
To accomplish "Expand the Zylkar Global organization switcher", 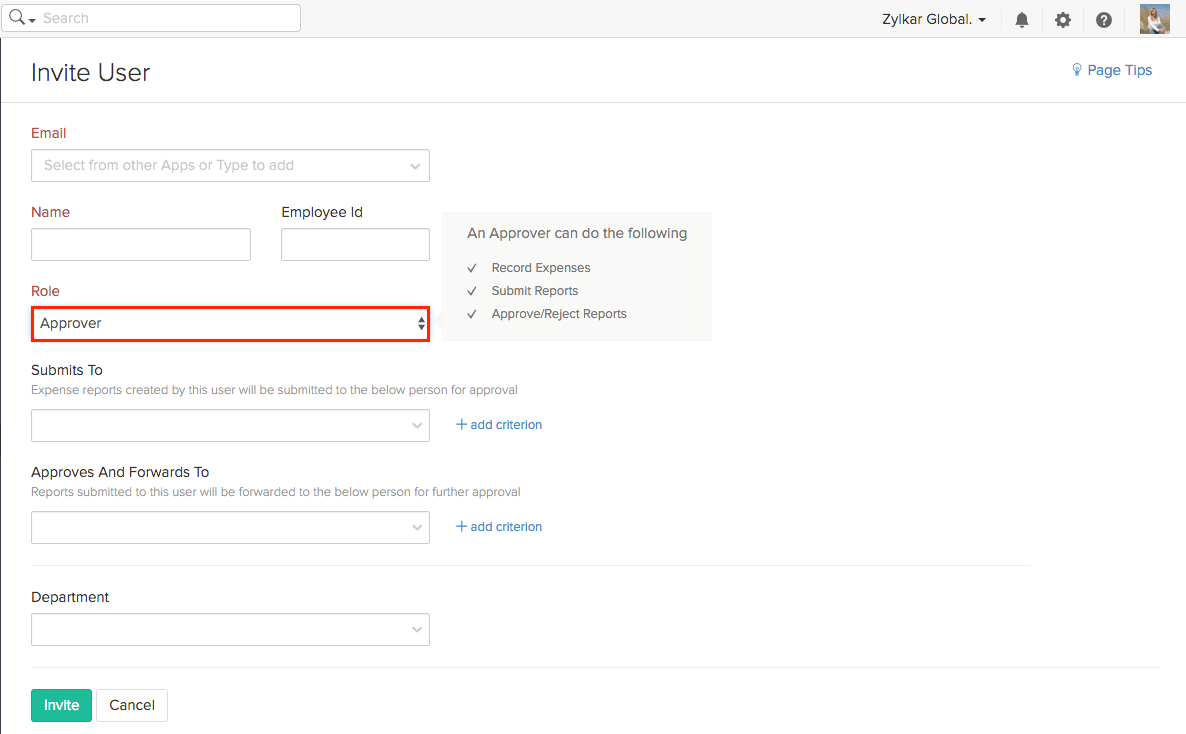I will 934,20.
